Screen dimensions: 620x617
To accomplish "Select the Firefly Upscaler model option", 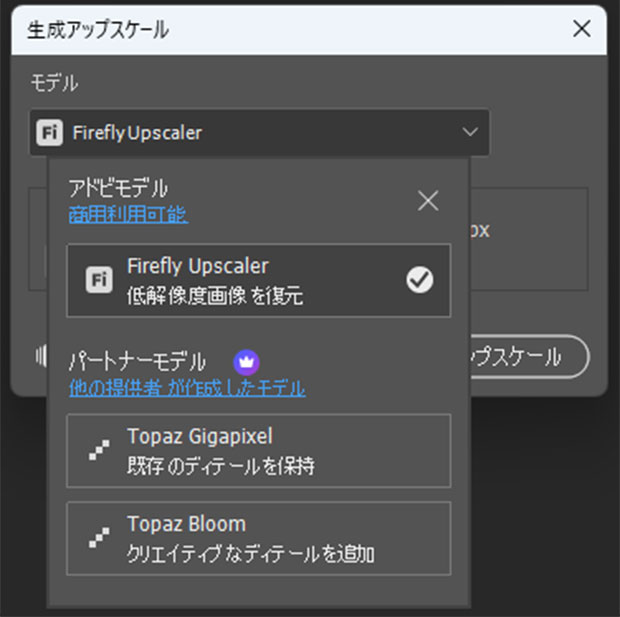I will click(x=258, y=280).
